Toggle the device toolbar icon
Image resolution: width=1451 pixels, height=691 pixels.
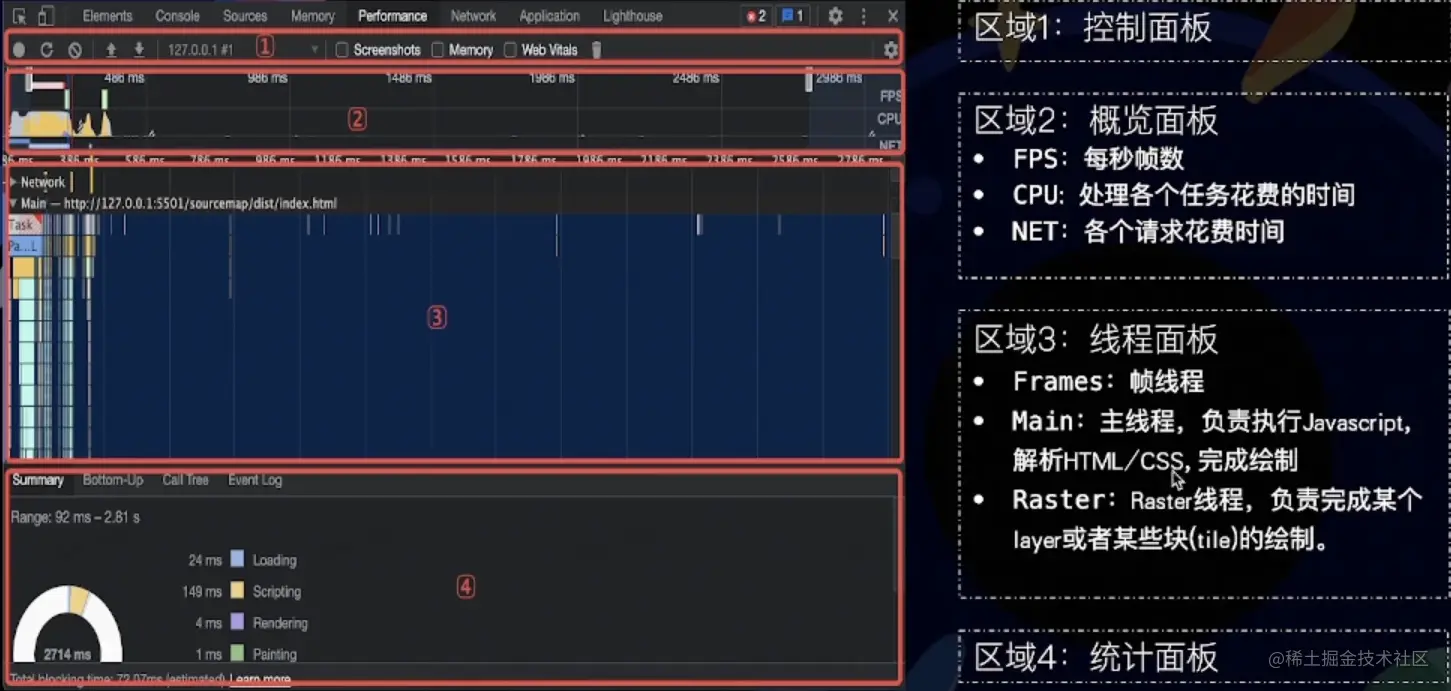46,16
